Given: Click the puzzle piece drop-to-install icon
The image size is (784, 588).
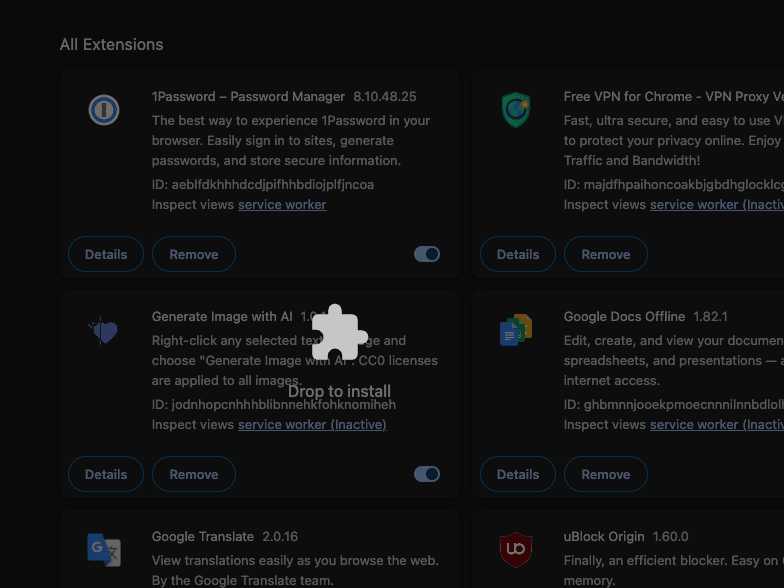Looking at the screenshot, I should coord(340,332).
